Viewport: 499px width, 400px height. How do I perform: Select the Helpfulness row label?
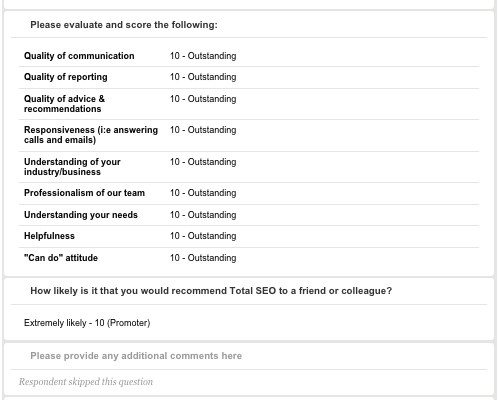pyautogui.click(x=49, y=236)
